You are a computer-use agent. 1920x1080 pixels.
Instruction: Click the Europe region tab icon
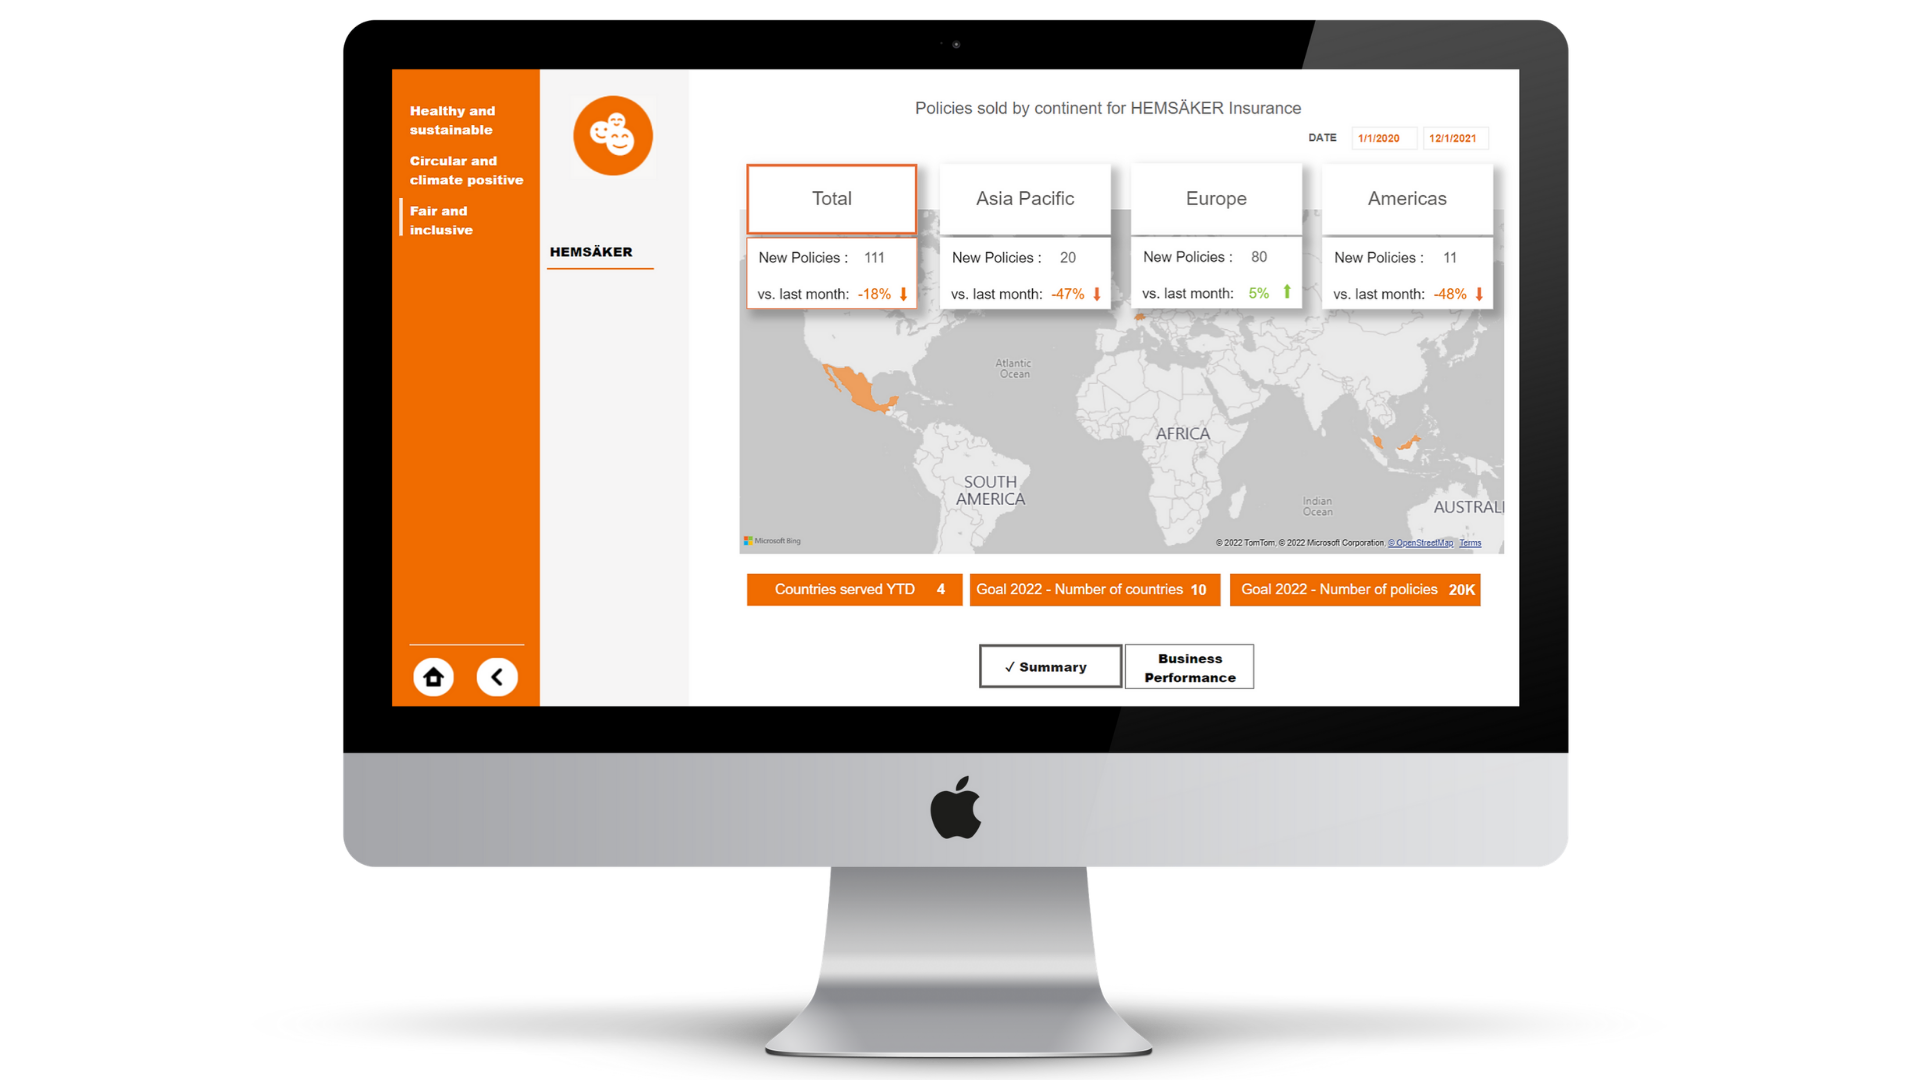1215,198
